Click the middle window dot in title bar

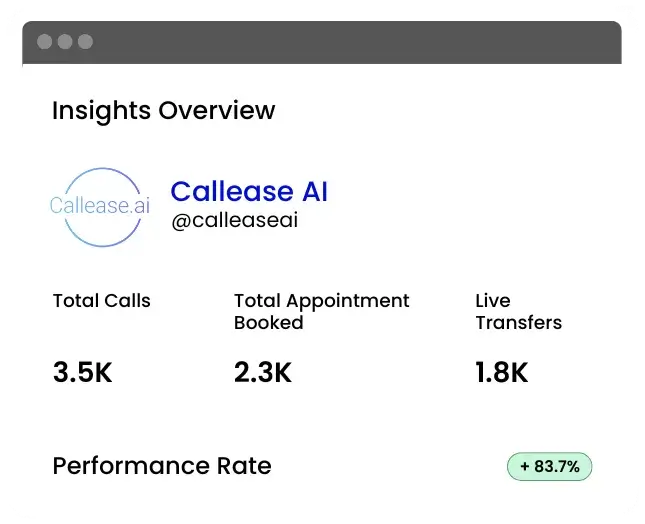pyautogui.click(x=65, y=42)
